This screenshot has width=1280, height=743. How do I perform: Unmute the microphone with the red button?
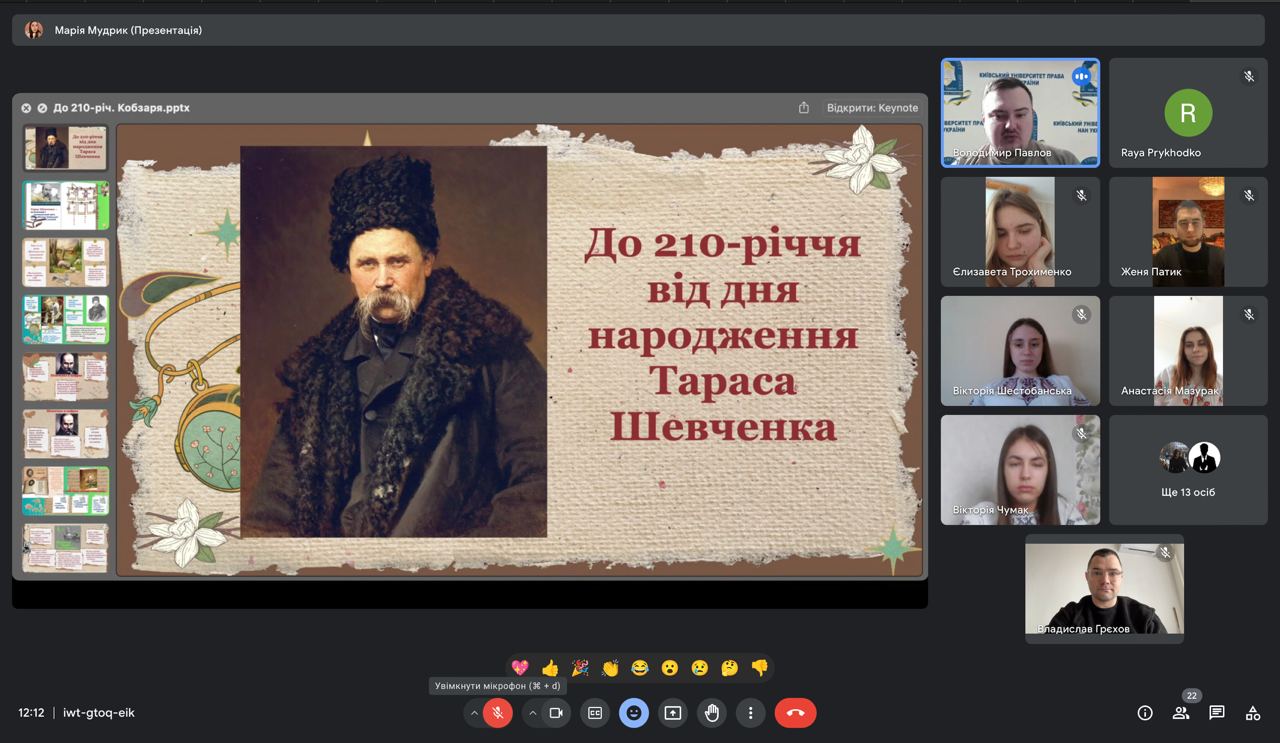pos(498,713)
